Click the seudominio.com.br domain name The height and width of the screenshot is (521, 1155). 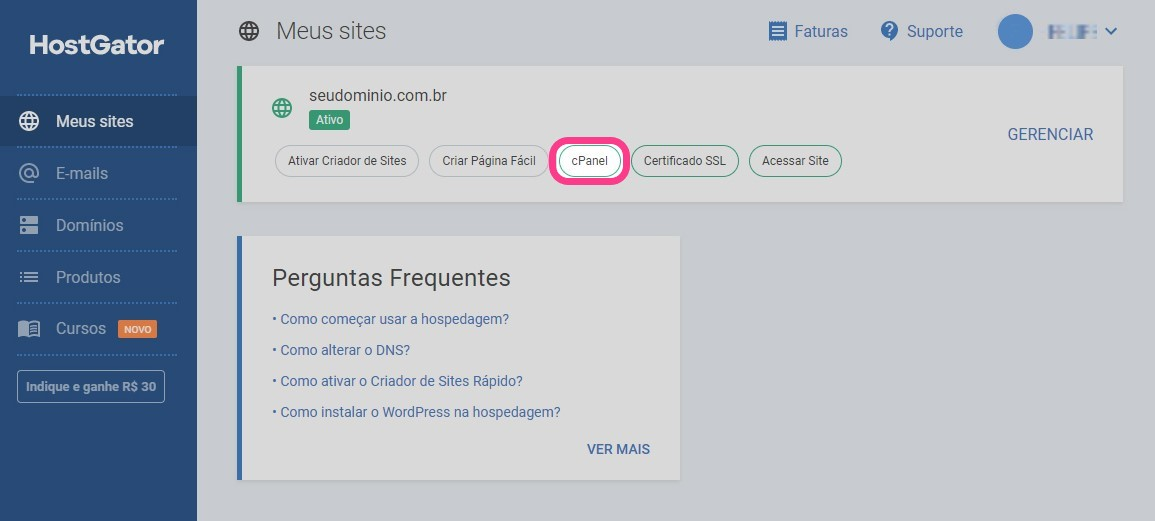(x=378, y=96)
